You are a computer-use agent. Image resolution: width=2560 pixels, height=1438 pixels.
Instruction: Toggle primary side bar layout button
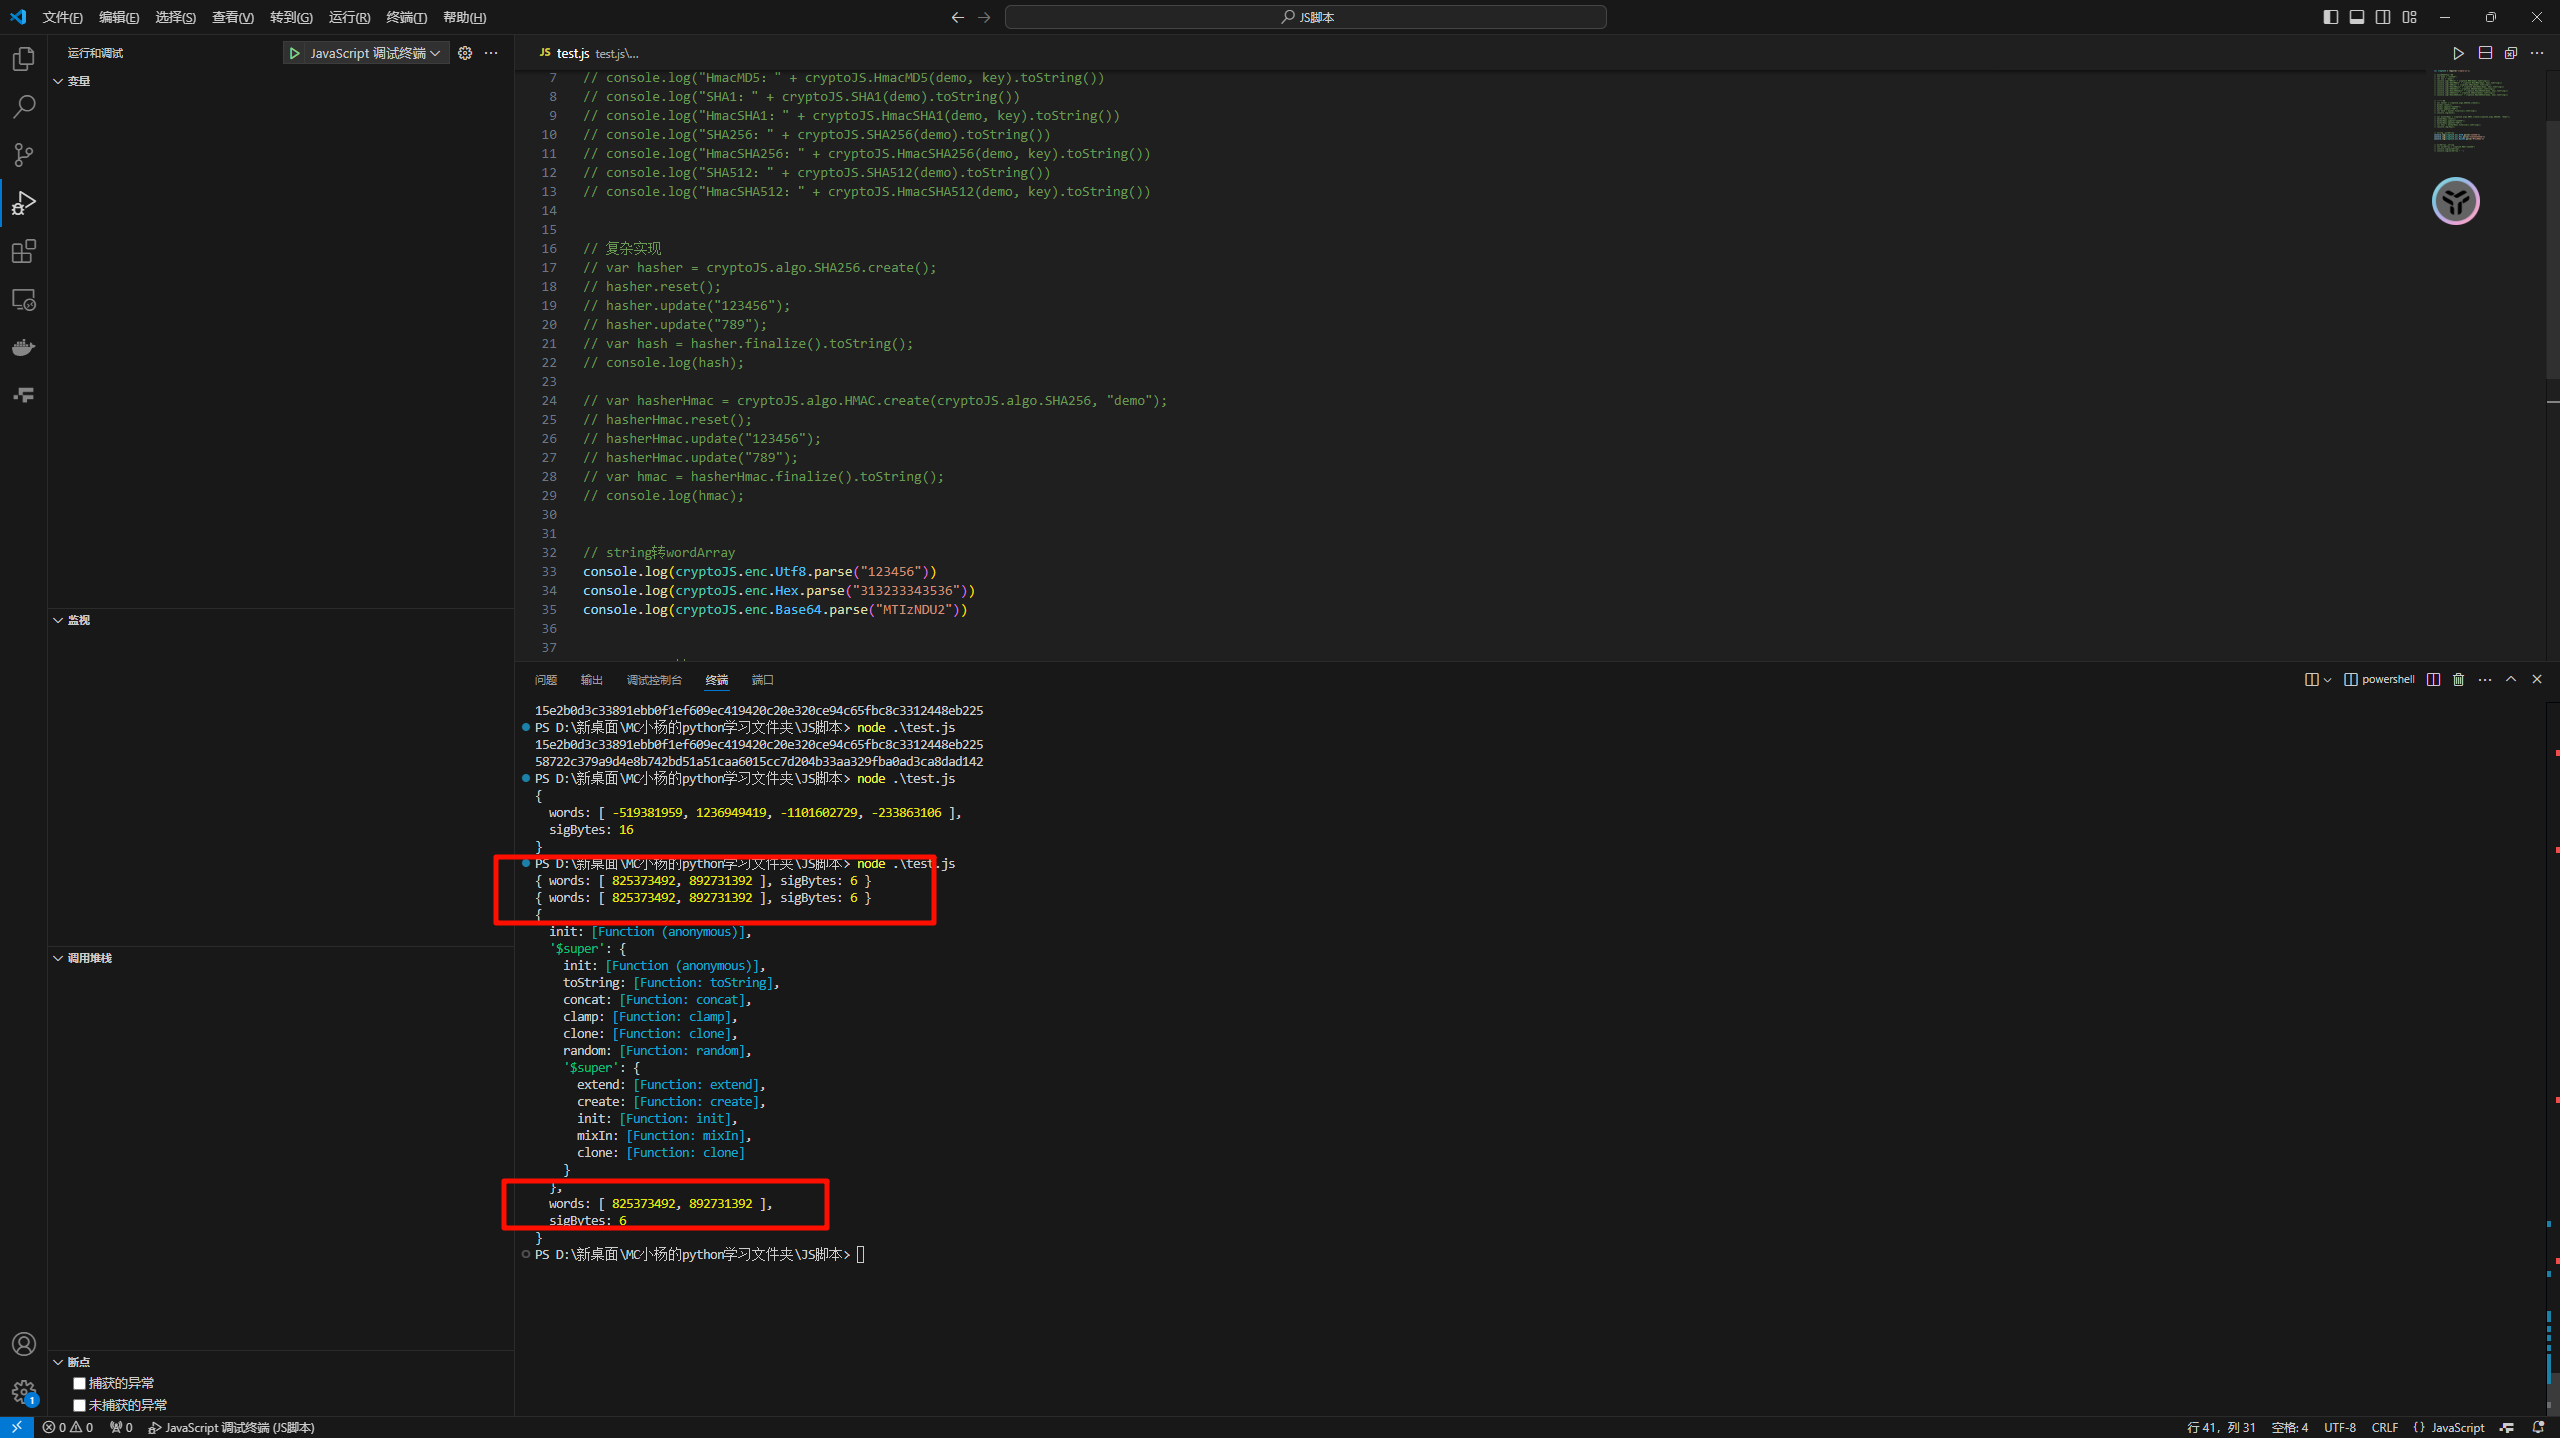coord(2330,17)
